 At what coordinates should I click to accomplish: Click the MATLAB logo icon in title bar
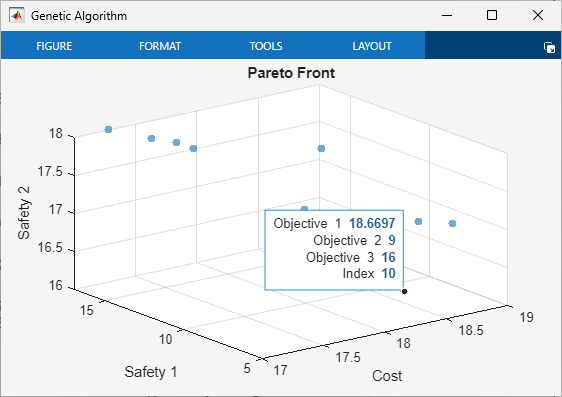[x=17, y=15]
